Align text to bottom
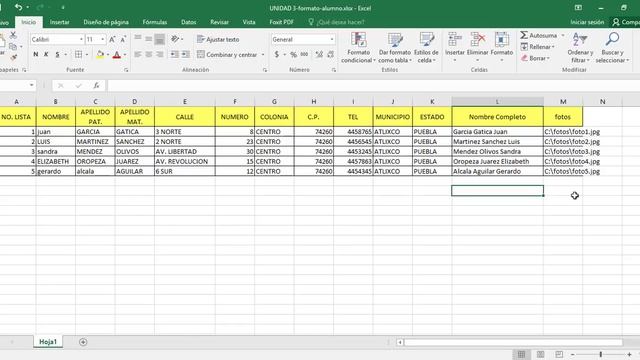 point(160,39)
